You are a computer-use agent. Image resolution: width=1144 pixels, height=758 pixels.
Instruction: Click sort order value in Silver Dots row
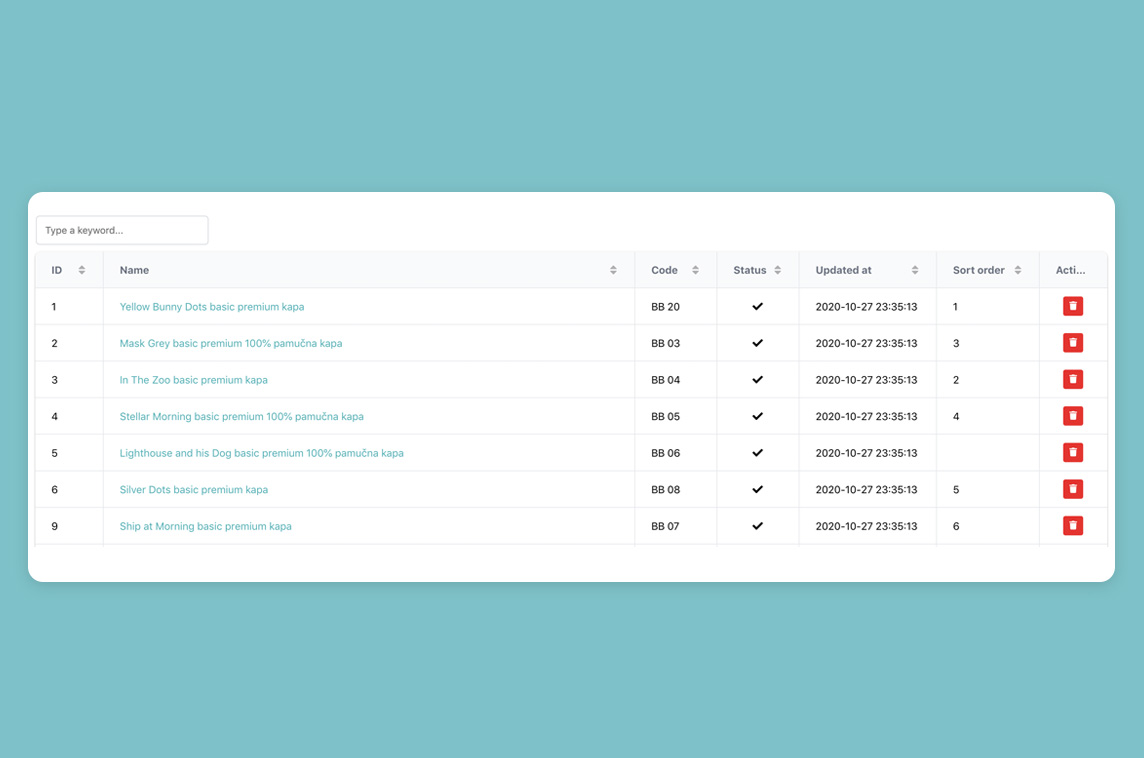pos(956,489)
